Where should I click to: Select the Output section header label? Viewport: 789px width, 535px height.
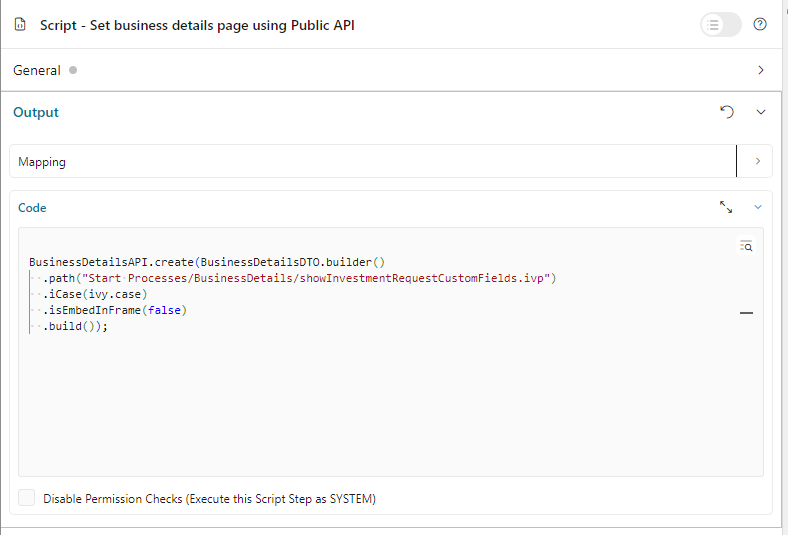coord(36,112)
